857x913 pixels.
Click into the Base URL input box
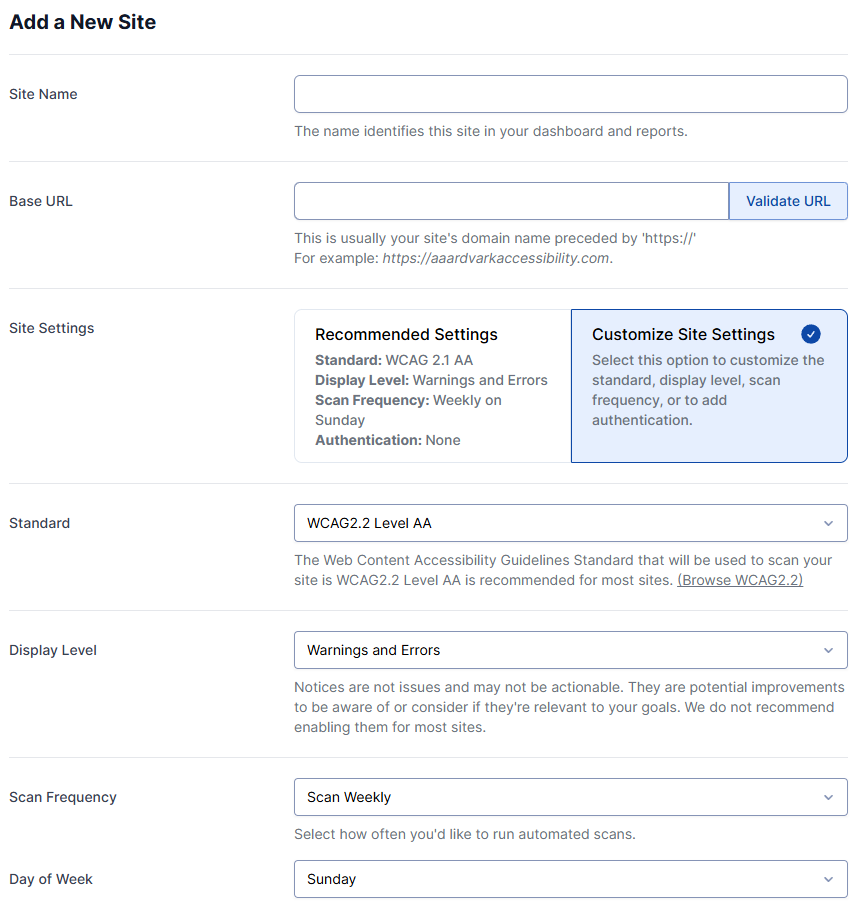tap(511, 201)
